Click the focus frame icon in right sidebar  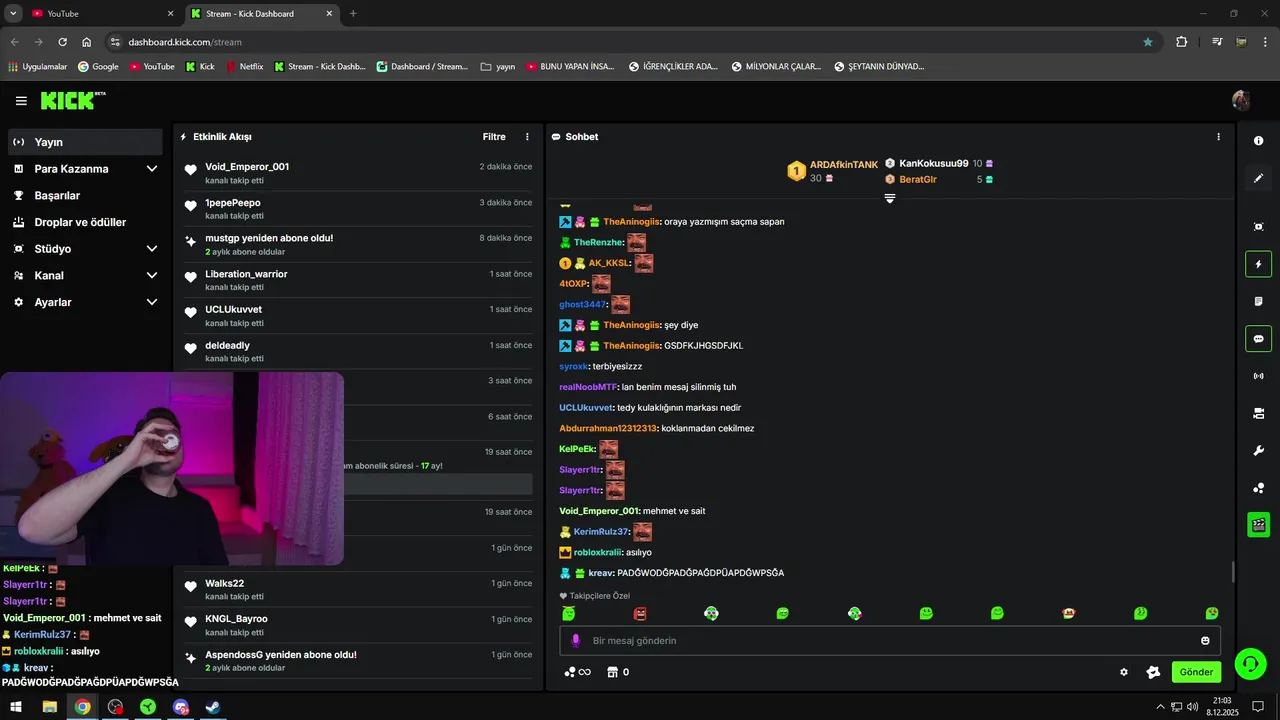pos(1258,227)
